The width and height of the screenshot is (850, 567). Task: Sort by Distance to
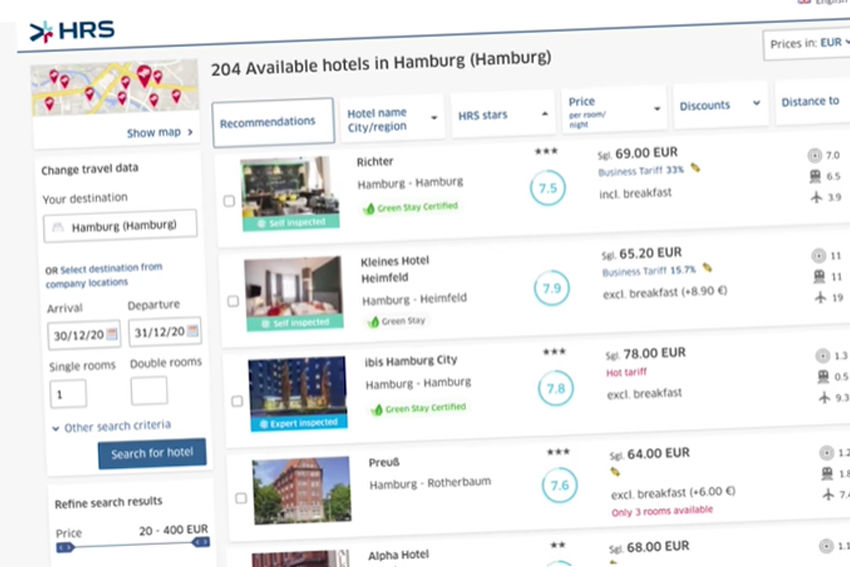click(812, 101)
